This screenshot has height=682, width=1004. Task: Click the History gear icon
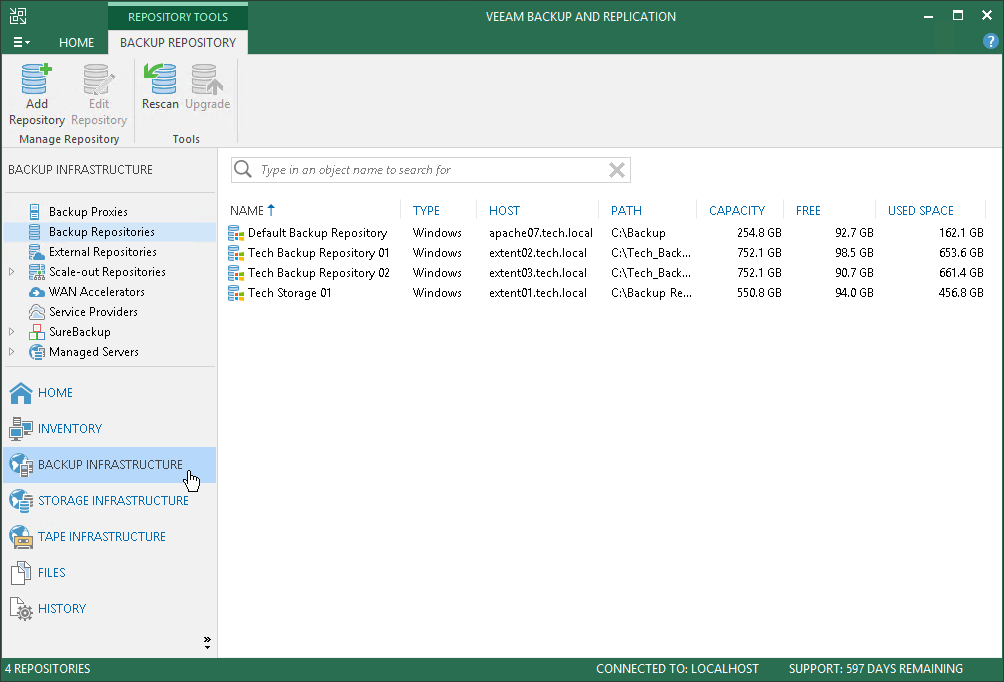tap(21, 609)
